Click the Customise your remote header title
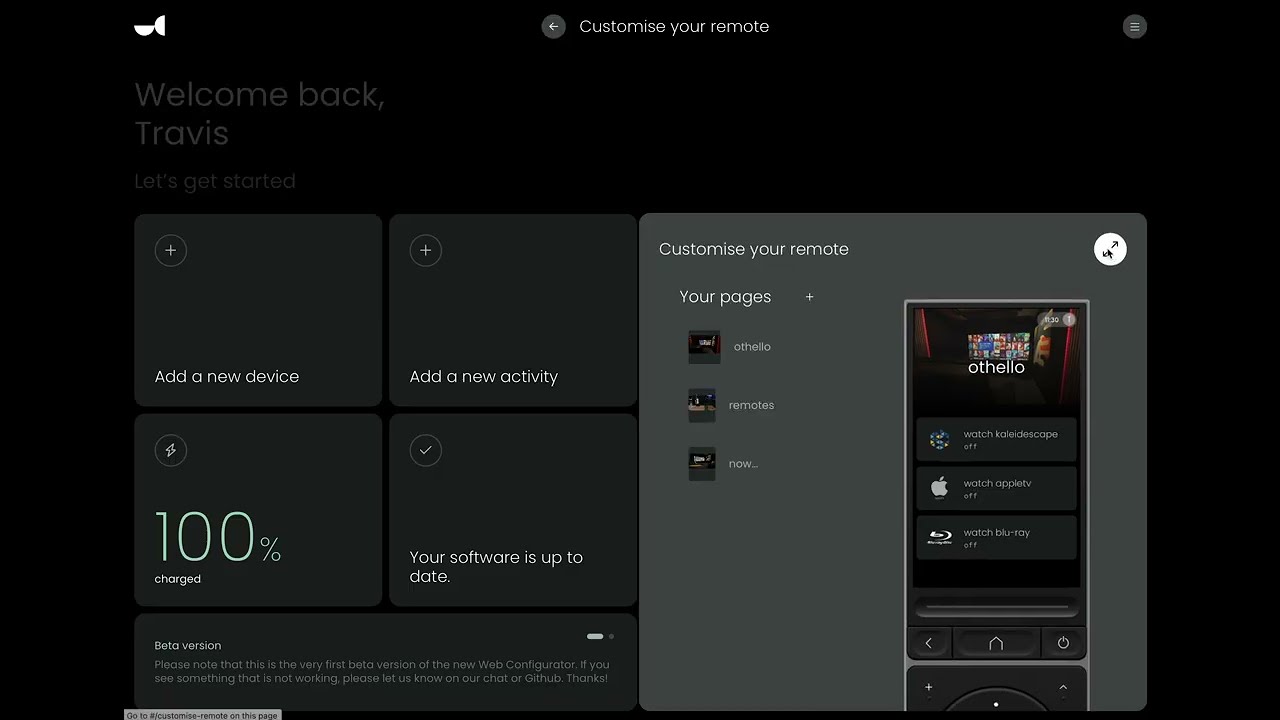The height and width of the screenshot is (720, 1280). coord(674,27)
